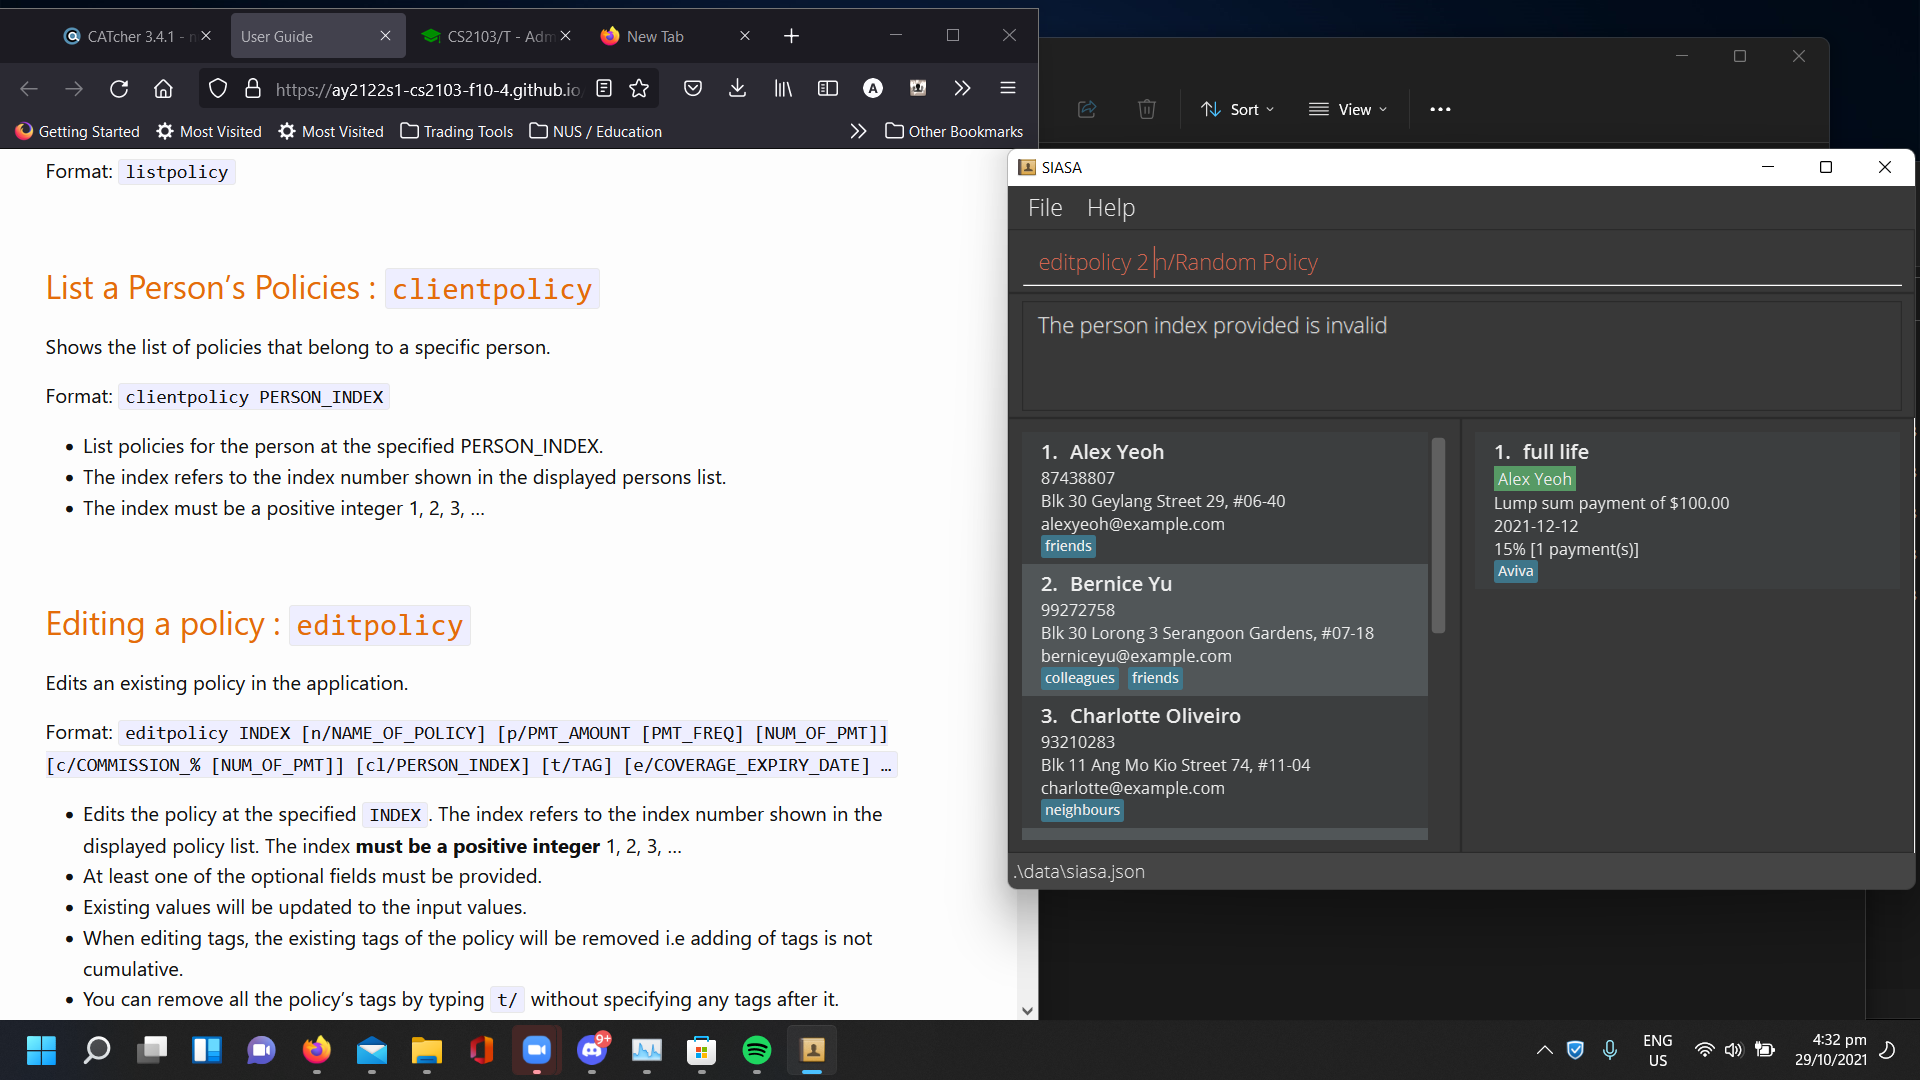Click the extensions puzzle icon in Firefox
This screenshot has height=1080, width=1920.
point(963,88)
